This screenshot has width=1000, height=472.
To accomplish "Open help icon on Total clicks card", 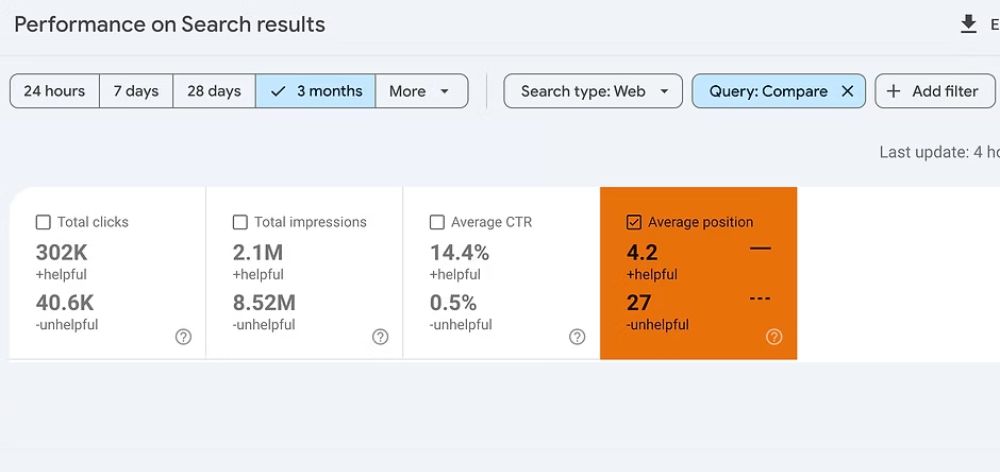I will 183,337.
